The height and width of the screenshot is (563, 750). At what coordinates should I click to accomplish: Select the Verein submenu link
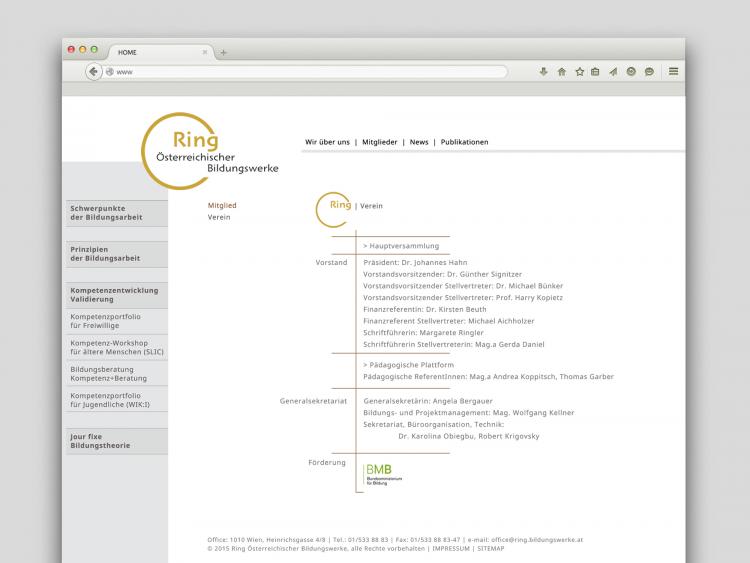pos(219,217)
